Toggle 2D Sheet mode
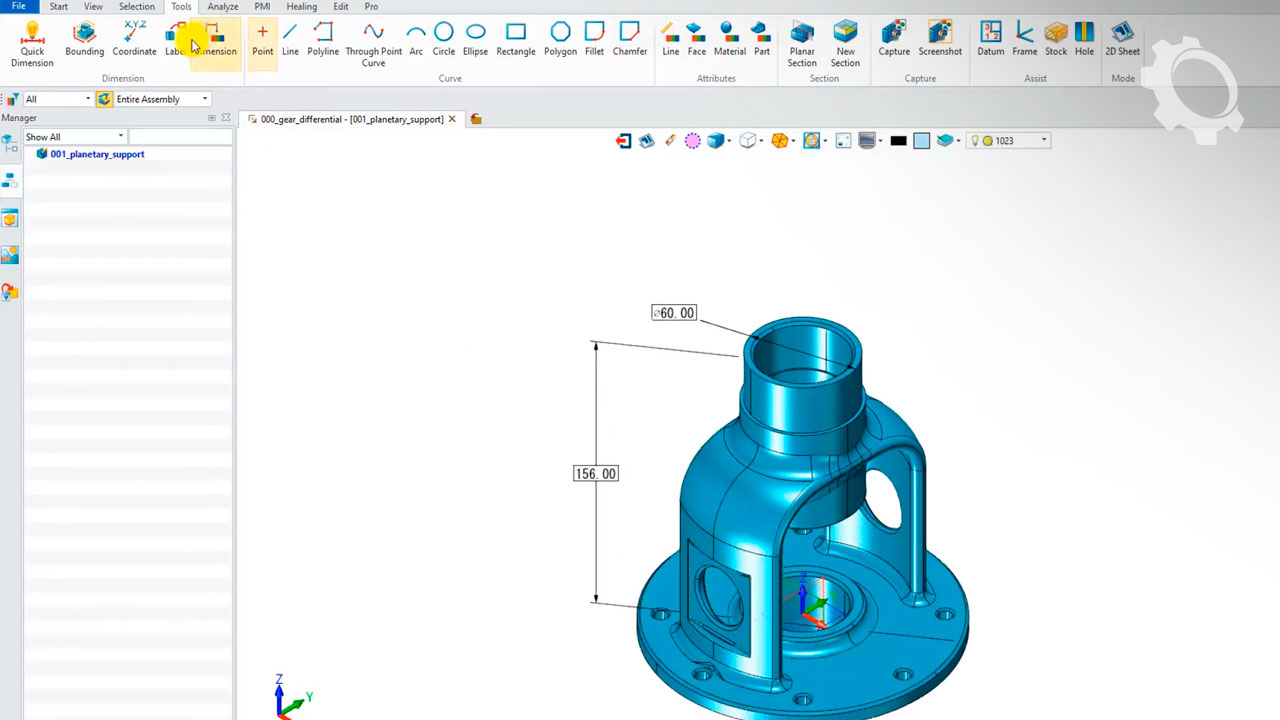Screen dimensions: 1280x720 click(1122, 40)
